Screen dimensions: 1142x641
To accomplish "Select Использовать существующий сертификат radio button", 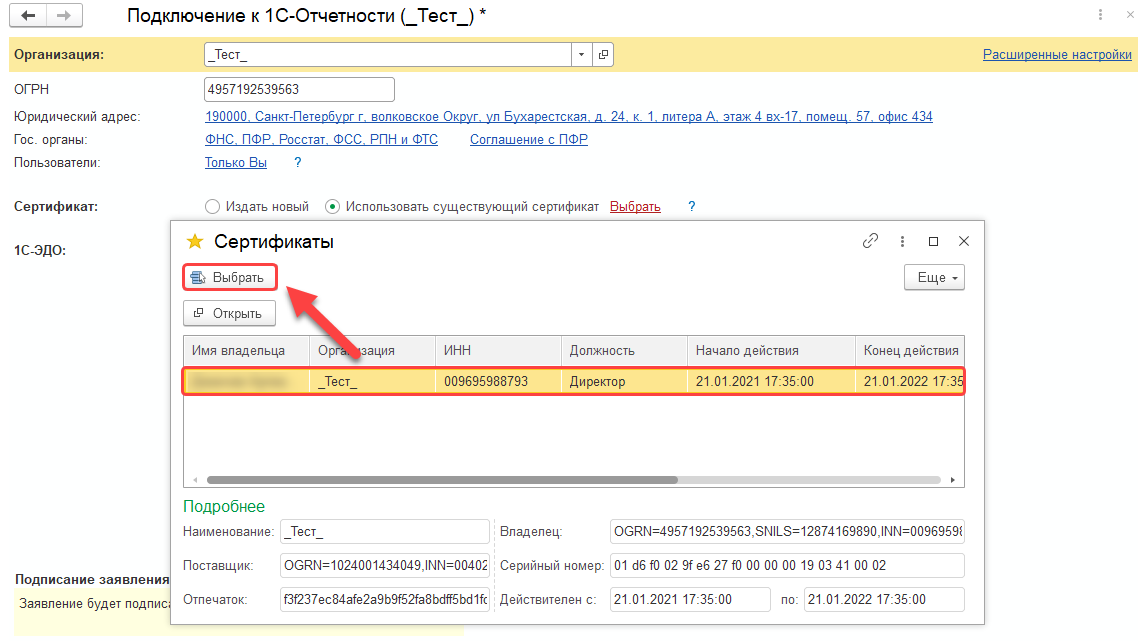I will [332, 207].
